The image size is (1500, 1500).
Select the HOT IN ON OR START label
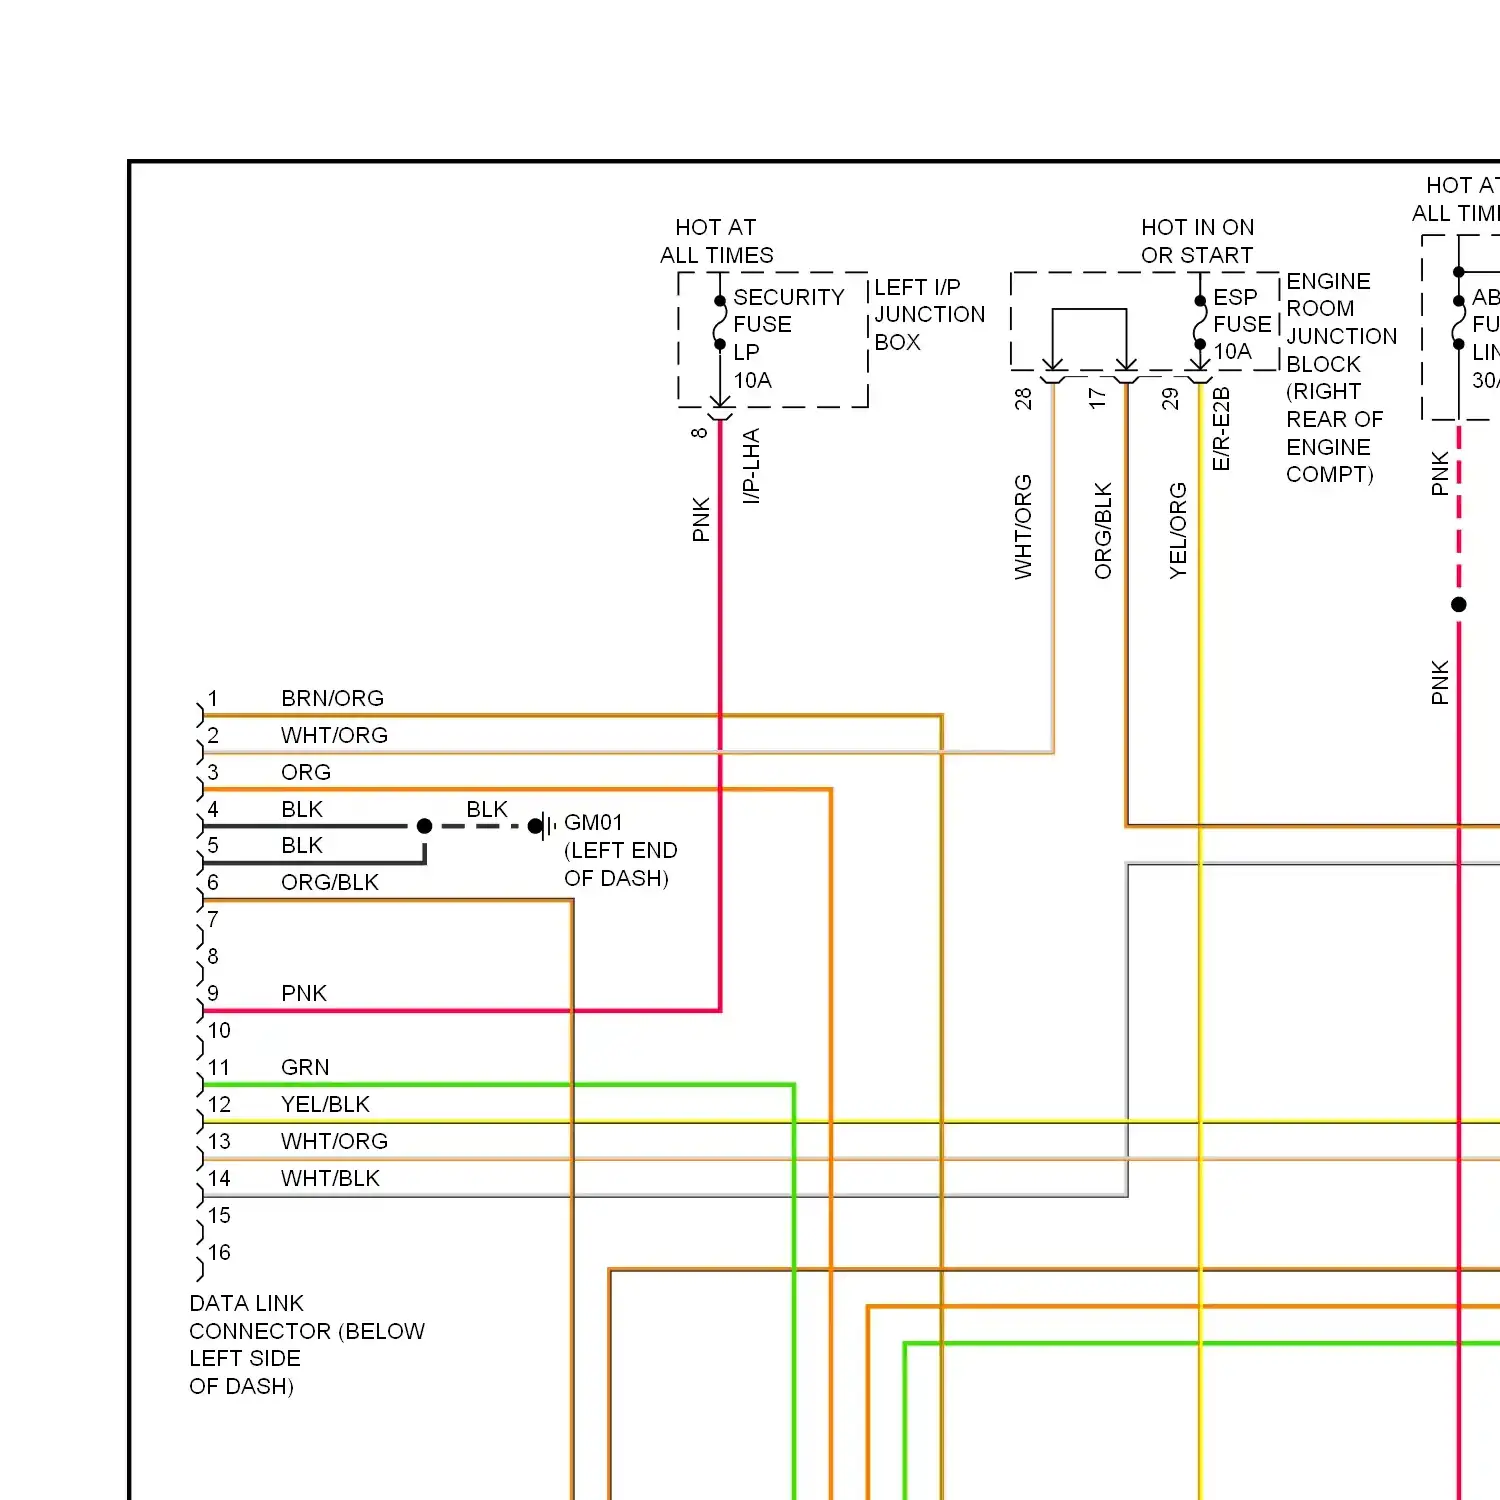pos(1197,241)
